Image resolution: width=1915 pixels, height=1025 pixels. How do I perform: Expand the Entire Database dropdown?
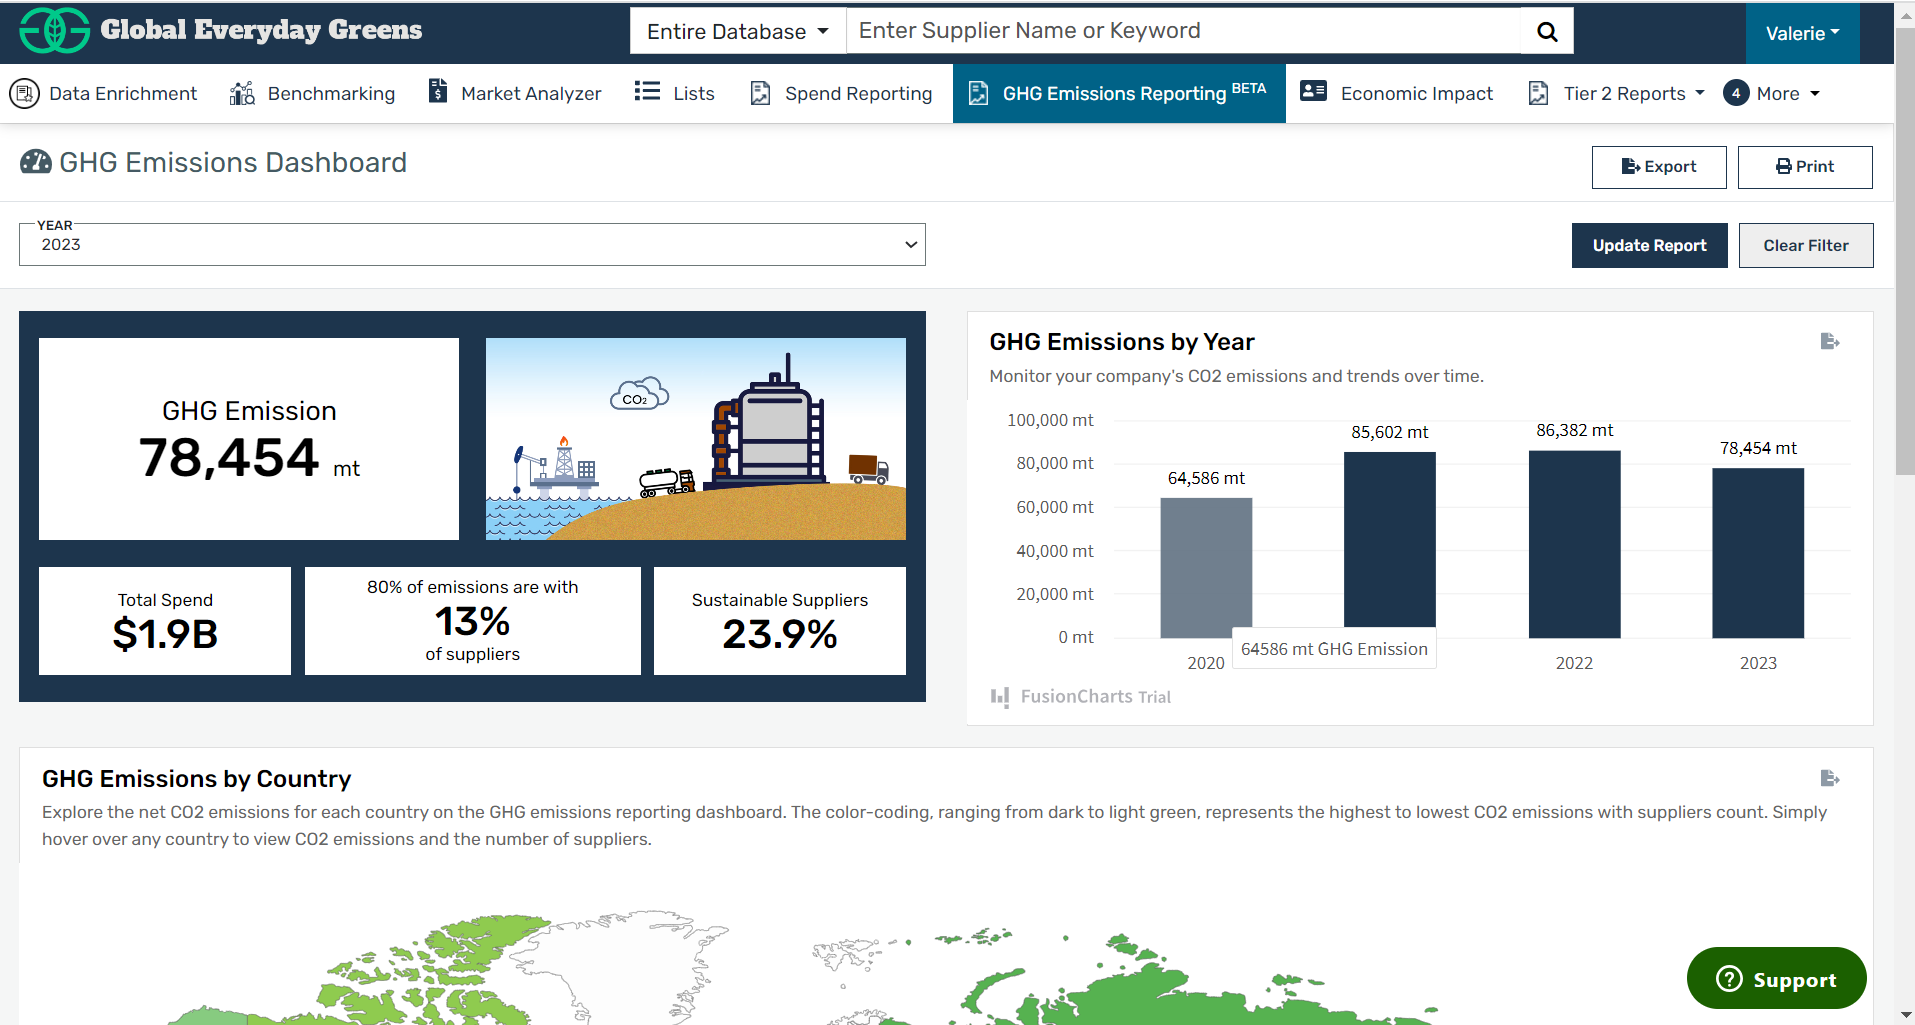coord(737,32)
